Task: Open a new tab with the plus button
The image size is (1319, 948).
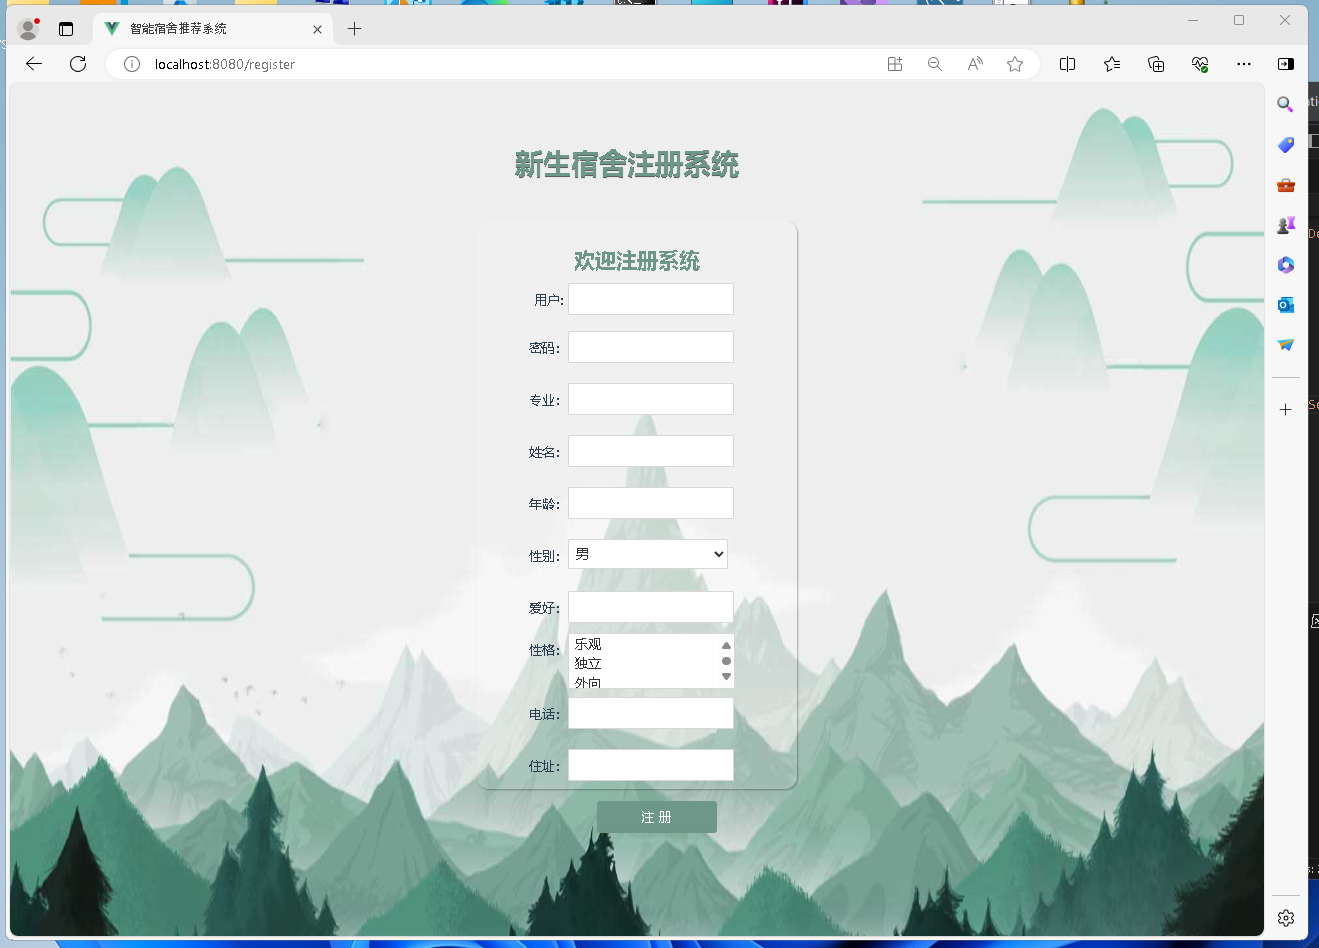Action: [354, 29]
